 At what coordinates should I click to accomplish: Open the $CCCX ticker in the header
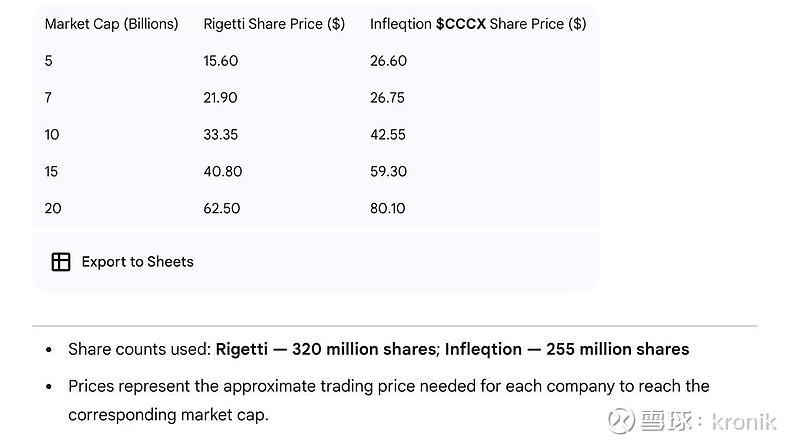coord(461,24)
